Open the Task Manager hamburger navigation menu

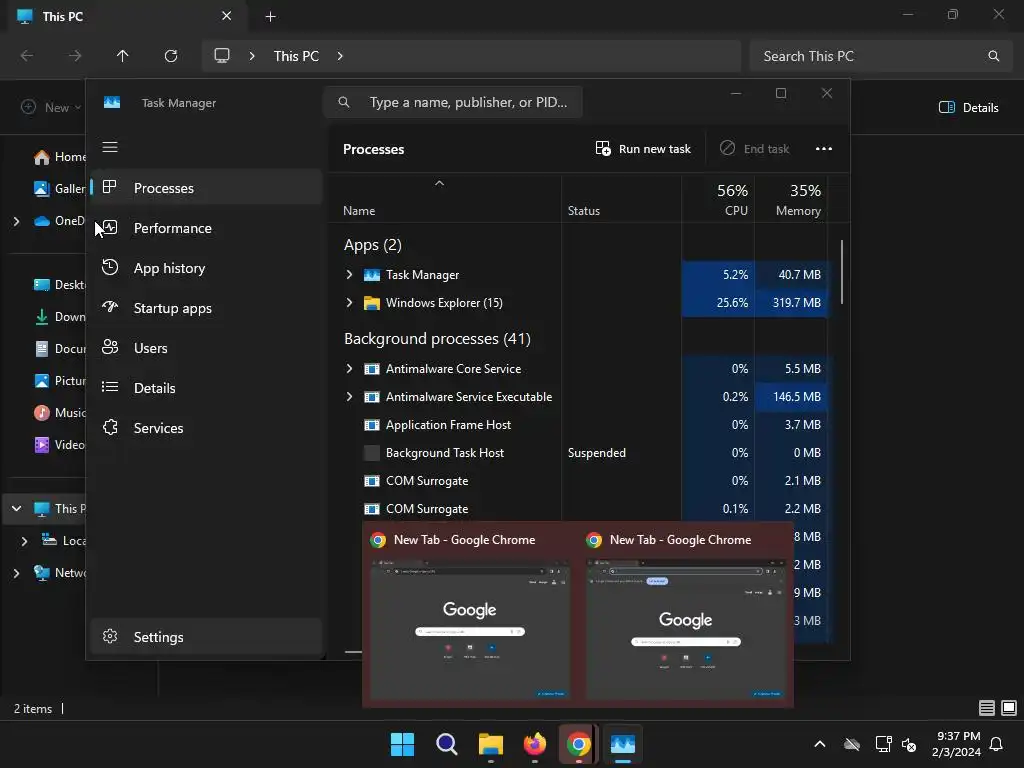(110, 148)
